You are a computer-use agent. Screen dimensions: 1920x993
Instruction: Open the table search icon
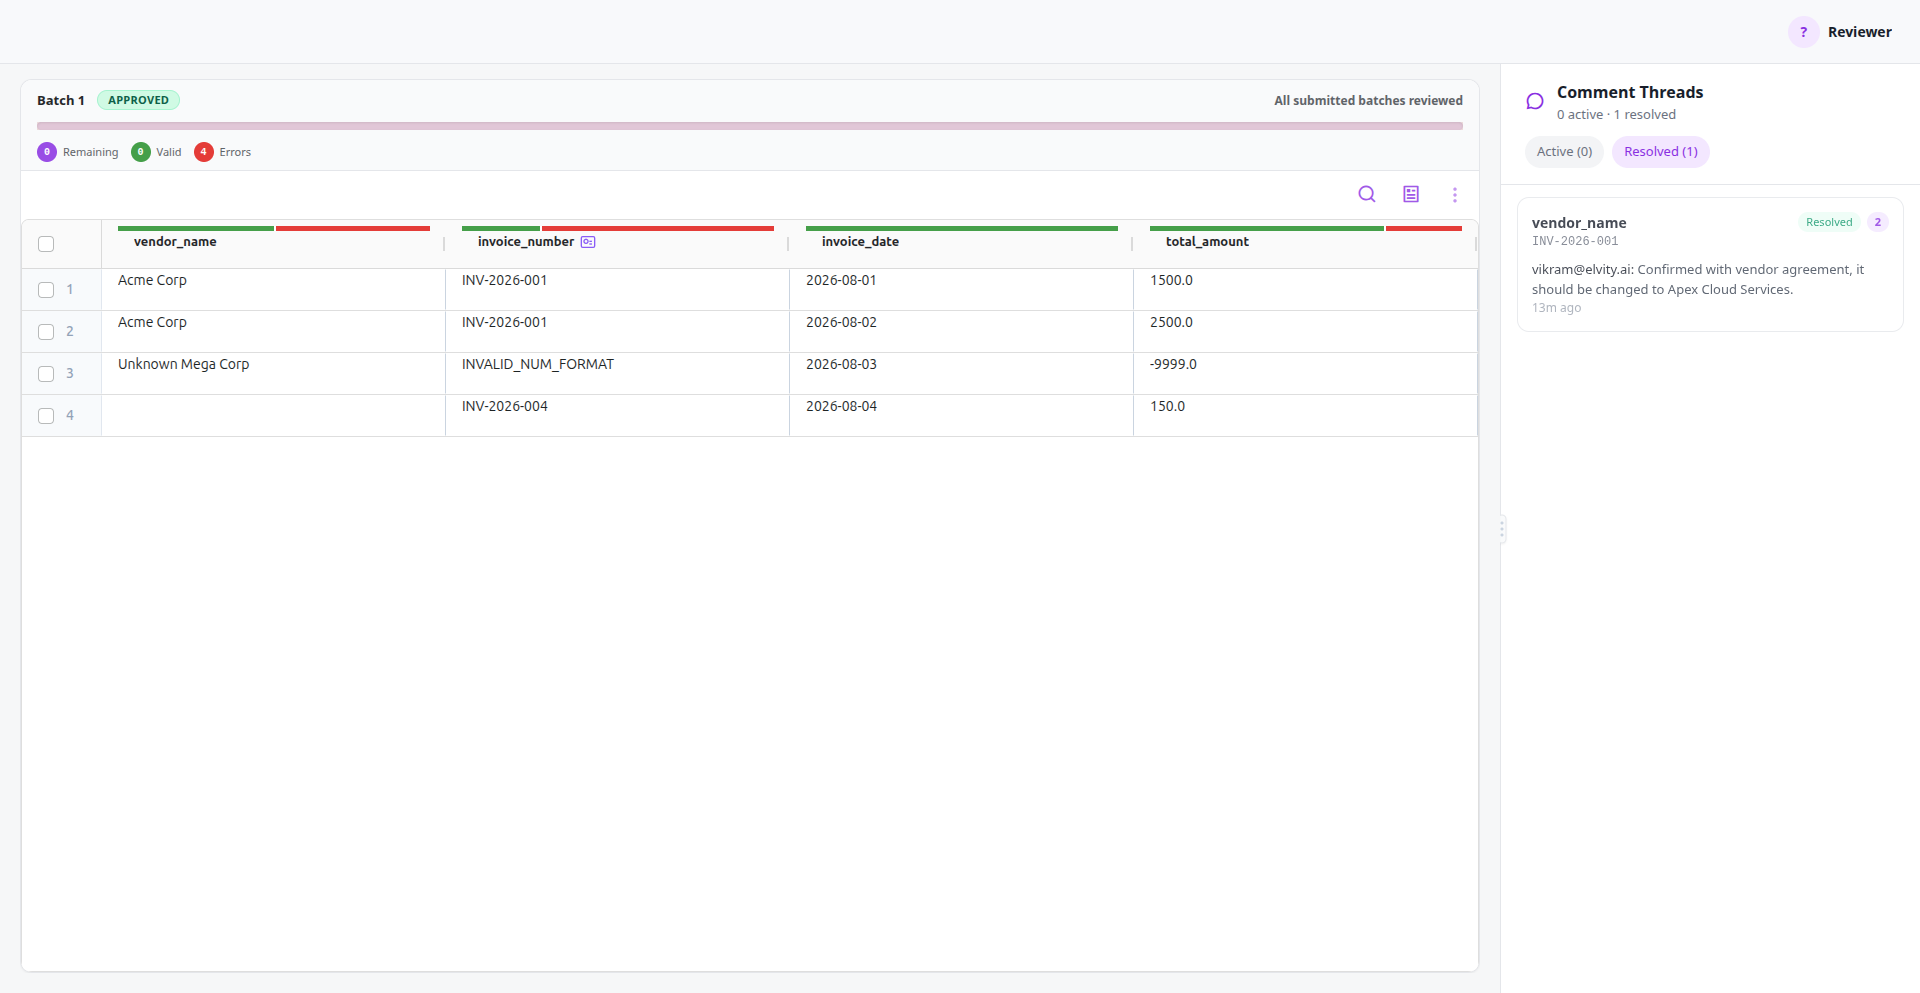point(1367,194)
